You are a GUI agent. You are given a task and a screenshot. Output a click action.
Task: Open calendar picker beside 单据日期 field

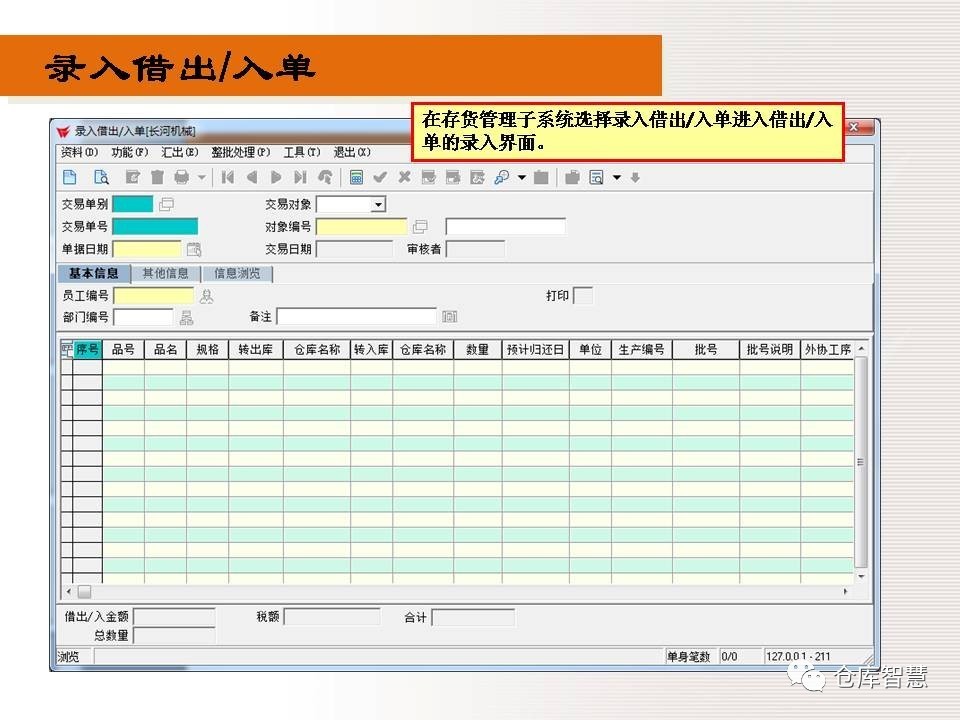coord(194,249)
